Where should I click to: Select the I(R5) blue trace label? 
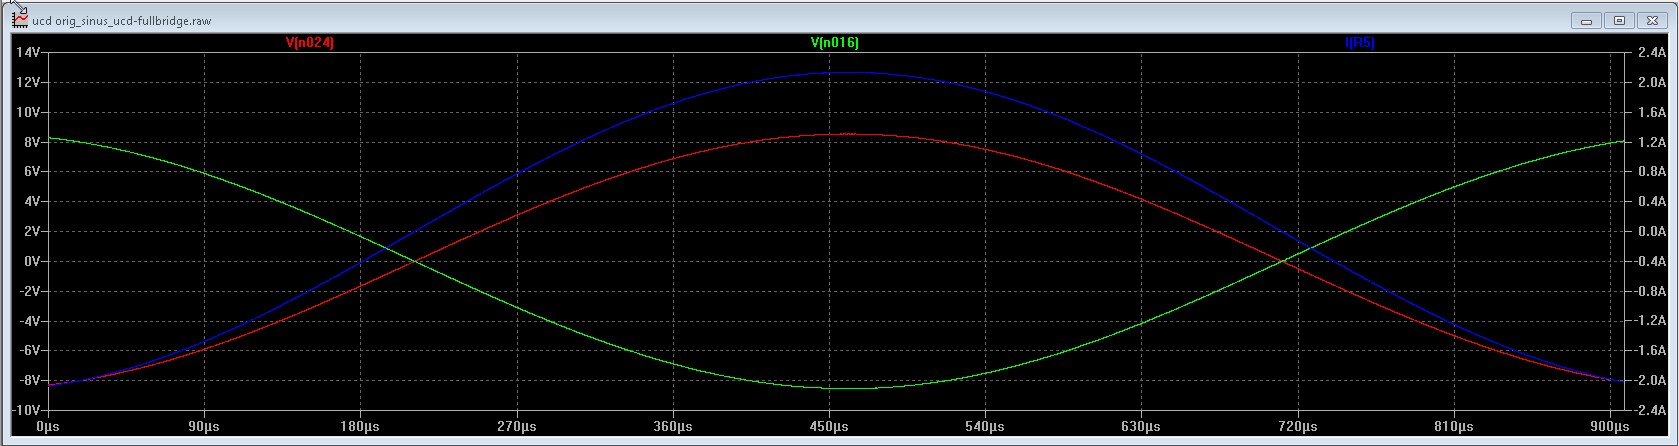(x=1359, y=43)
